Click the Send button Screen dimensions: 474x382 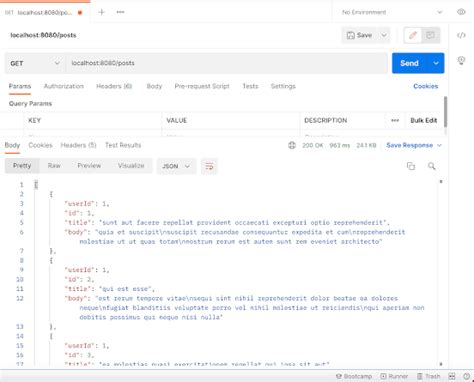409,63
